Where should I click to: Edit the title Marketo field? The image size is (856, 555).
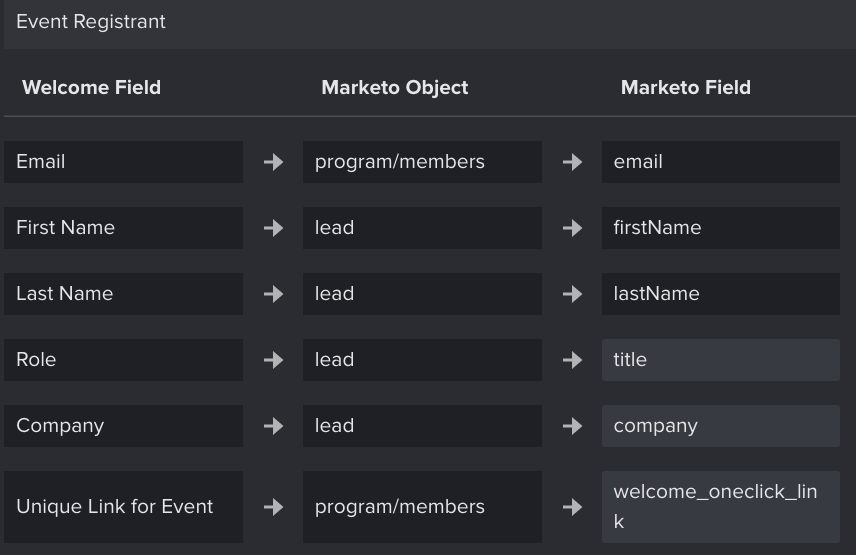coord(721,360)
